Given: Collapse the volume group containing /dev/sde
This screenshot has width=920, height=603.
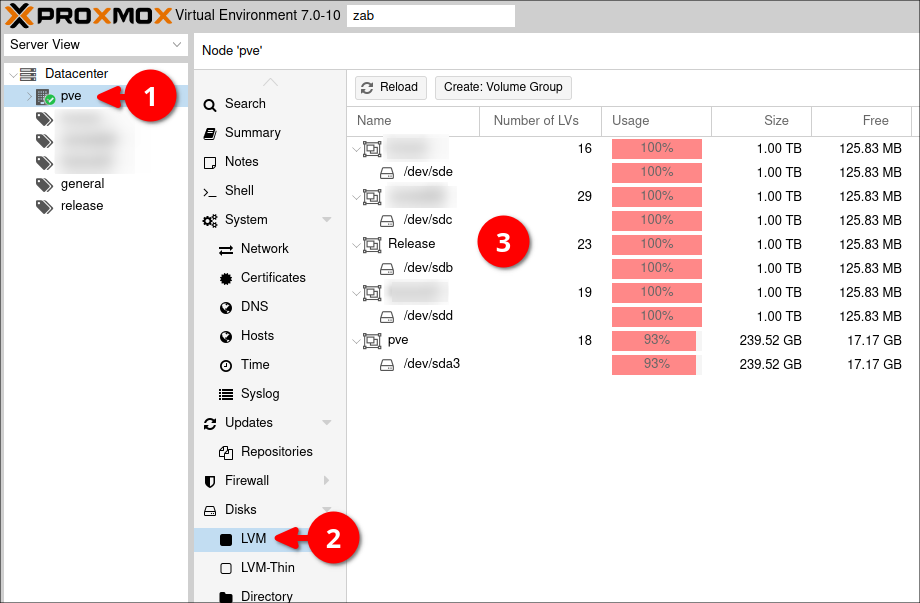Looking at the screenshot, I should click(356, 149).
